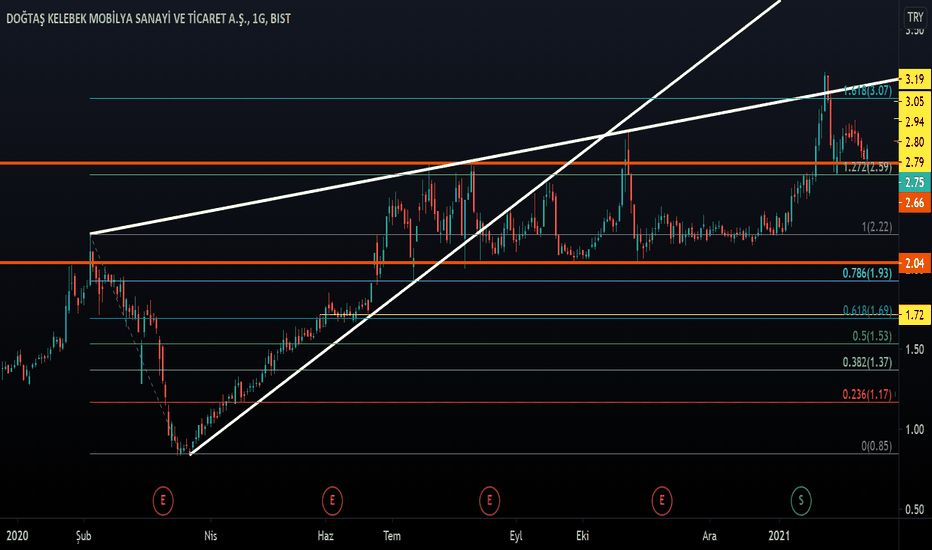The height and width of the screenshot is (550, 932).
Task: Click the earnings E marker between Eki and Ara
Action: pyautogui.click(x=662, y=501)
